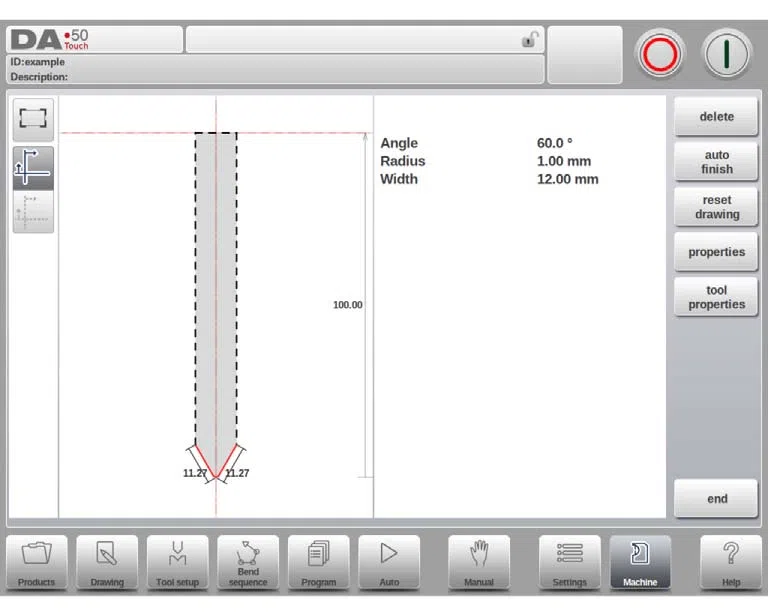Click the fit-to-screen zoom icon

point(33,119)
